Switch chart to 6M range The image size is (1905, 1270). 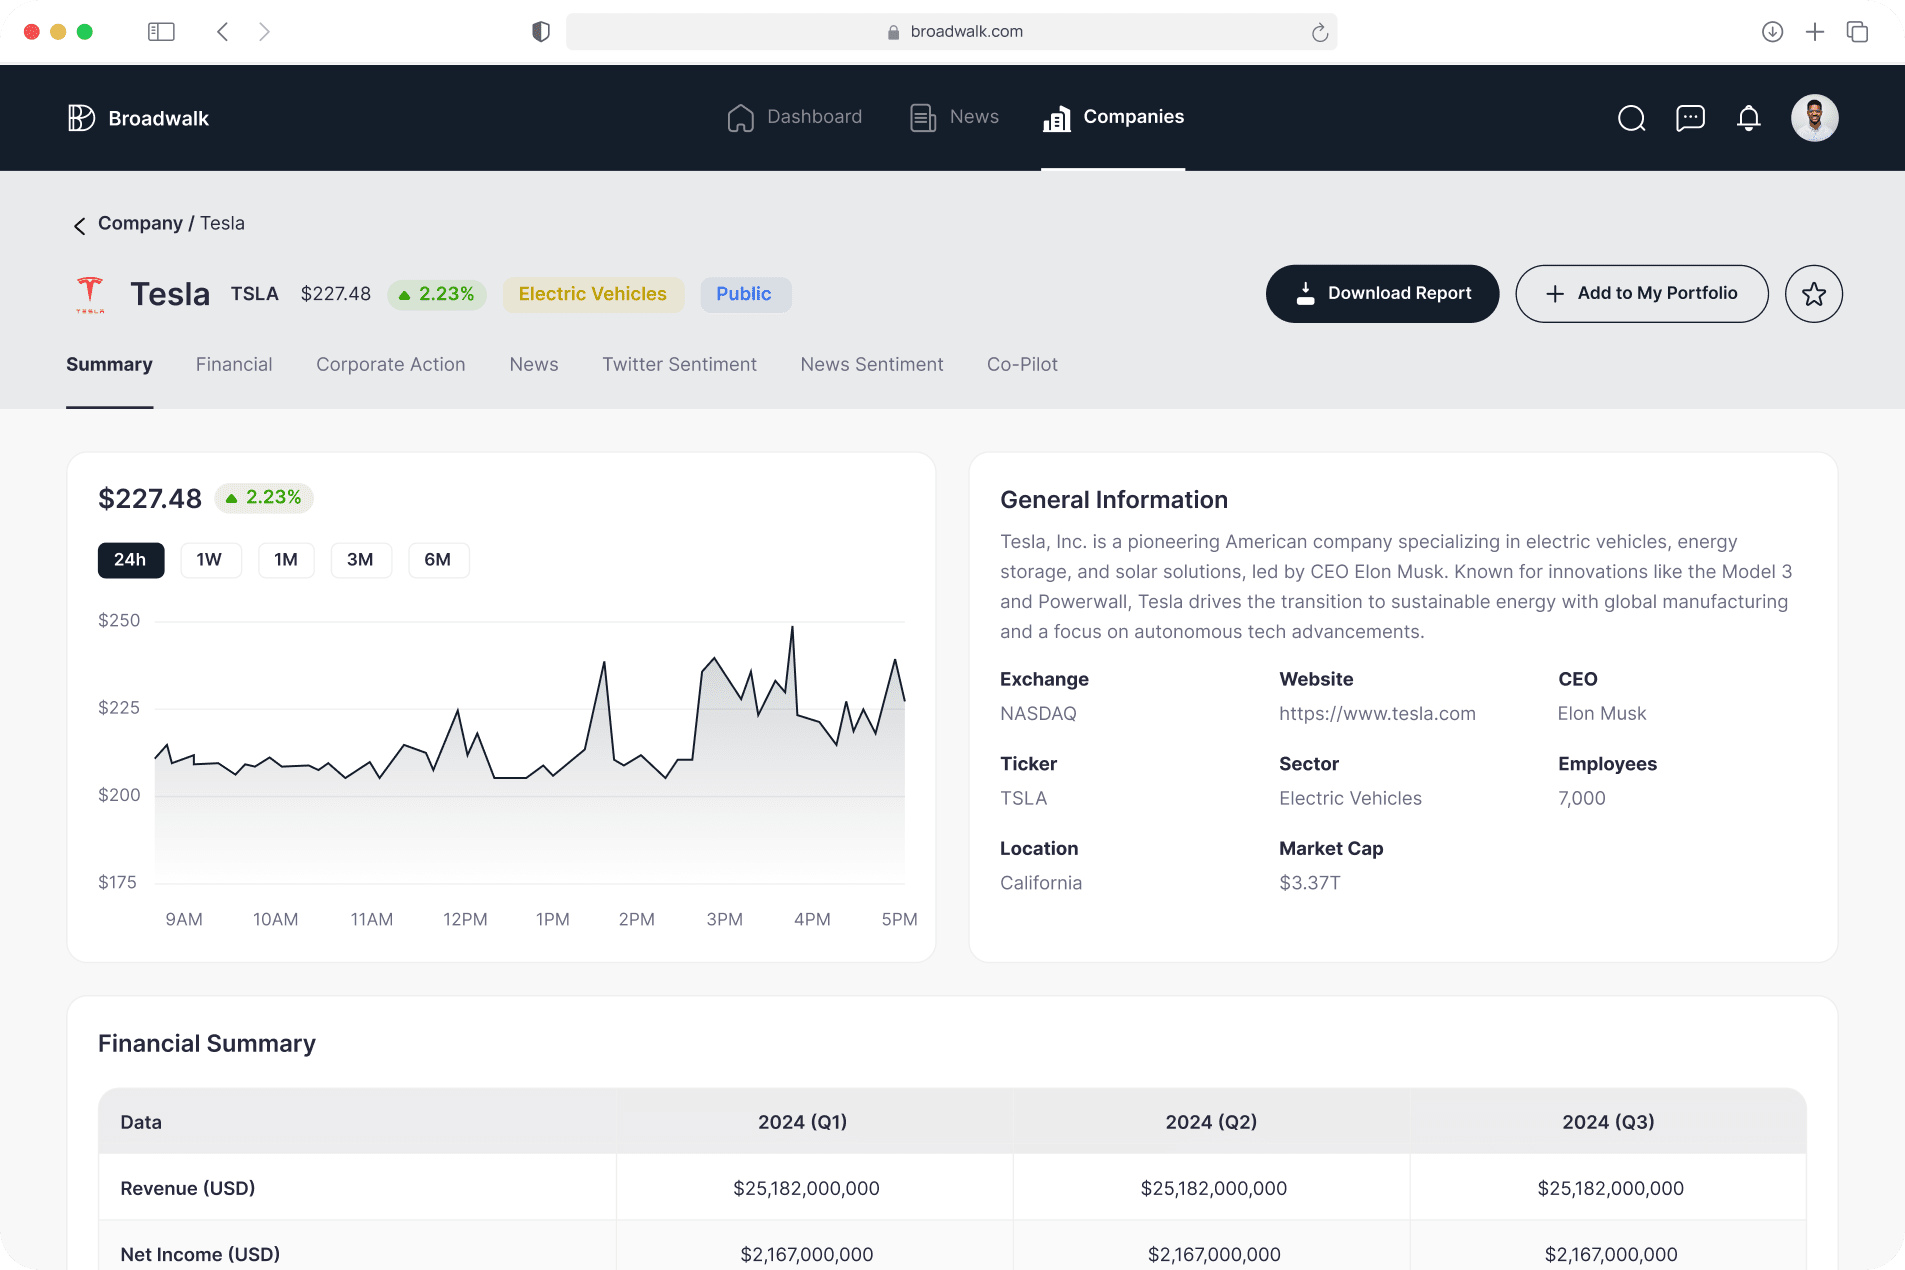437,560
